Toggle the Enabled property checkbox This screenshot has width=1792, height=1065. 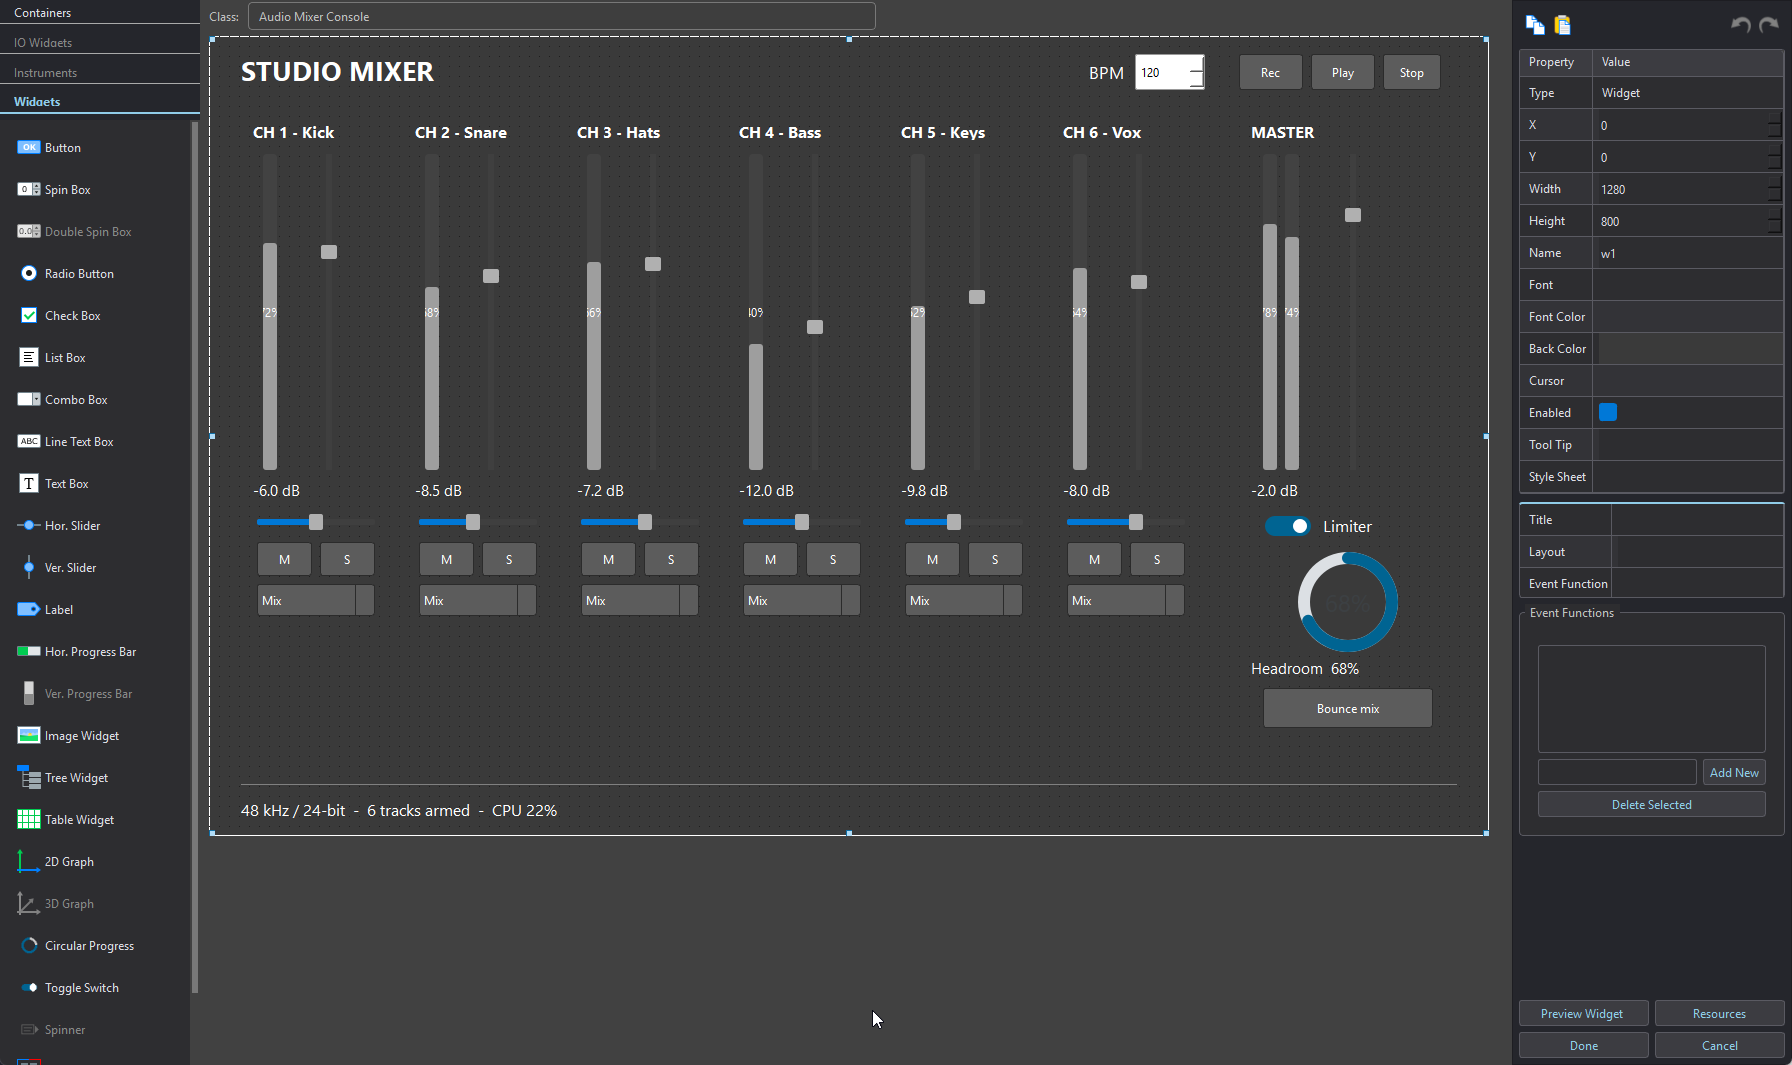click(x=1608, y=412)
